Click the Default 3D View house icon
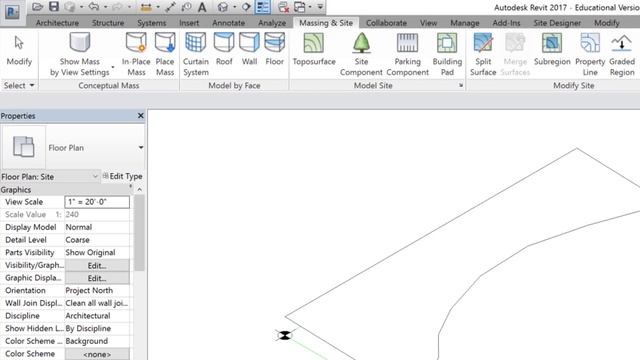The height and width of the screenshot is (360, 640). (223, 7)
